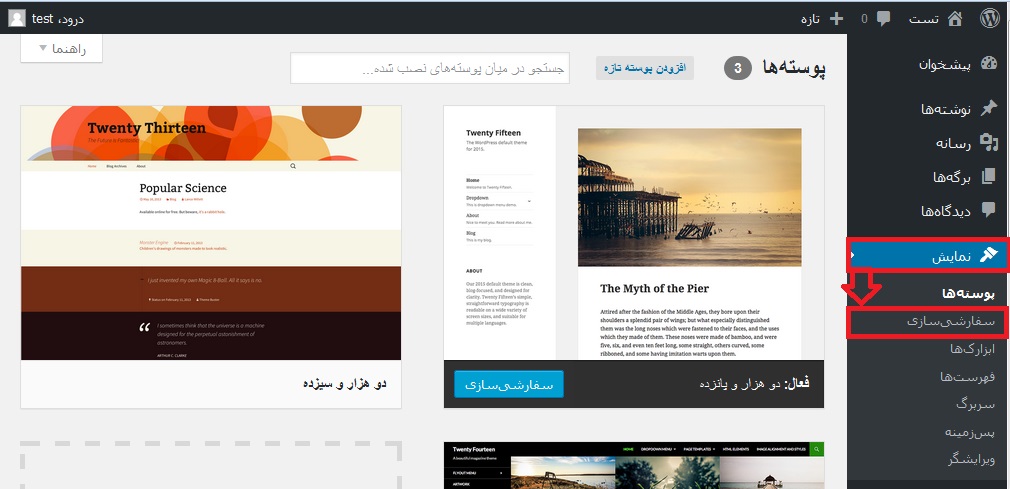The image size is (1010, 489).
Task: Click the dashed add-new-theme placeholder box
Action: click(x=211, y=465)
